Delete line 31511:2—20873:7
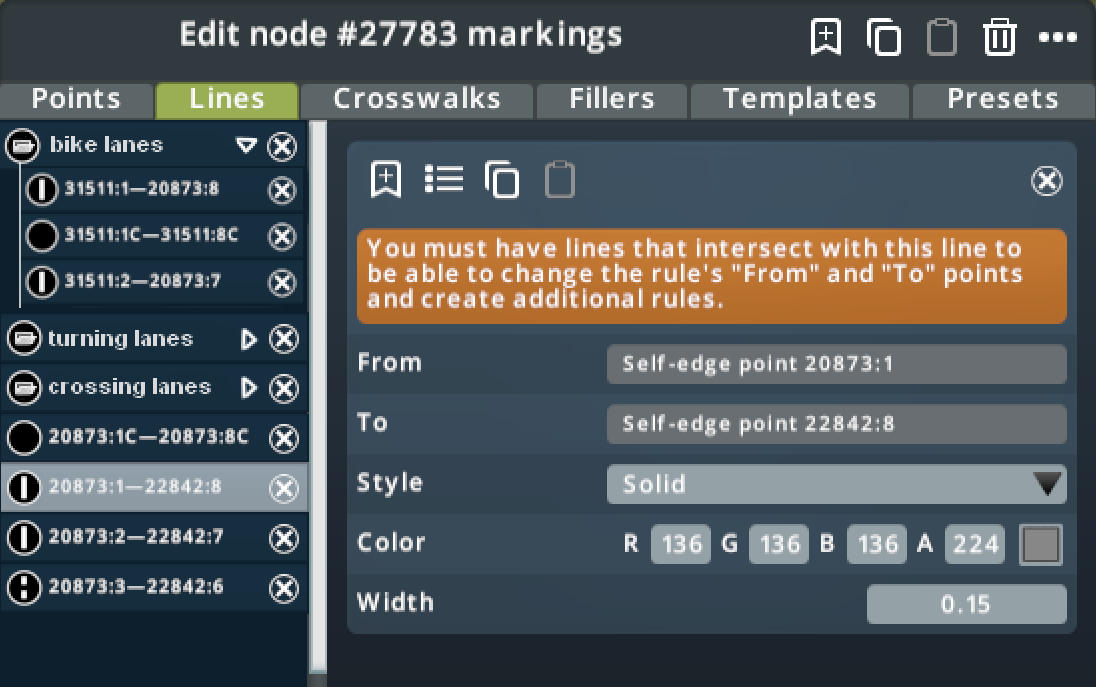This screenshot has height=687, width=1096. [282, 282]
